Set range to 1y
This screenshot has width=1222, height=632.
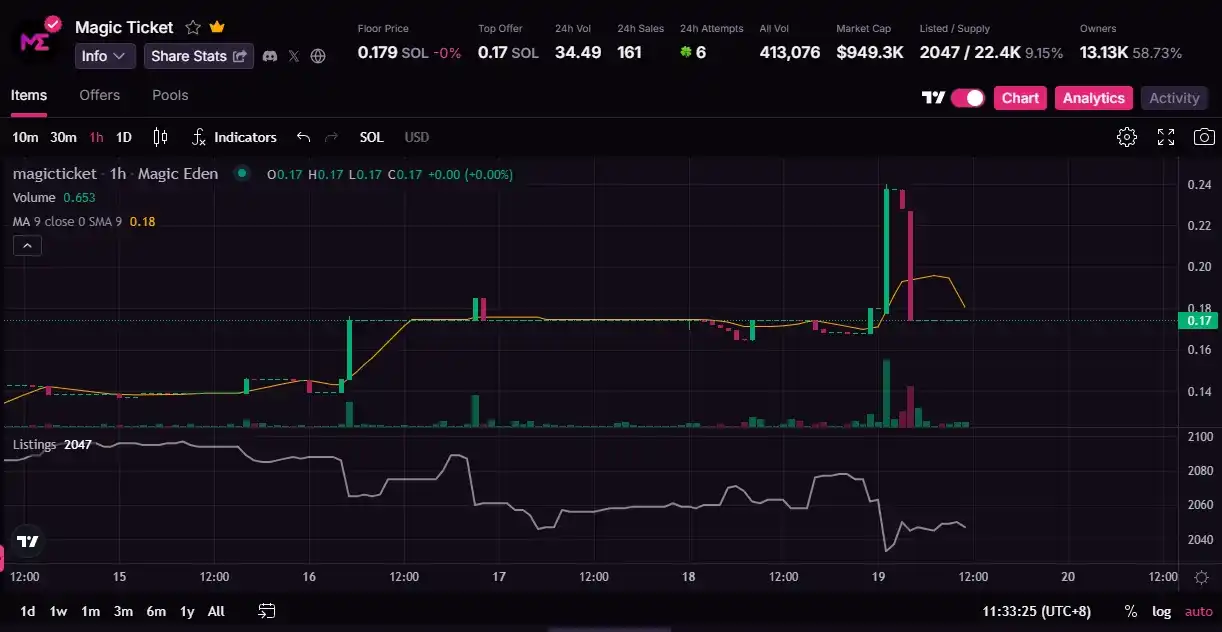pos(187,611)
